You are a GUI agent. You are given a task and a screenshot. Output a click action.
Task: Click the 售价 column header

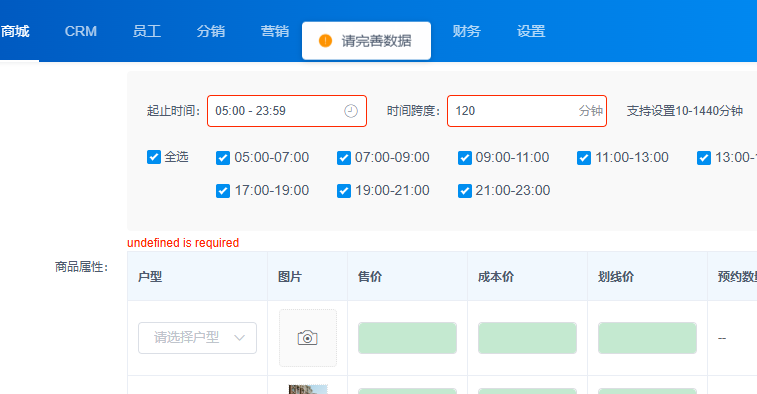tap(370, 277)
